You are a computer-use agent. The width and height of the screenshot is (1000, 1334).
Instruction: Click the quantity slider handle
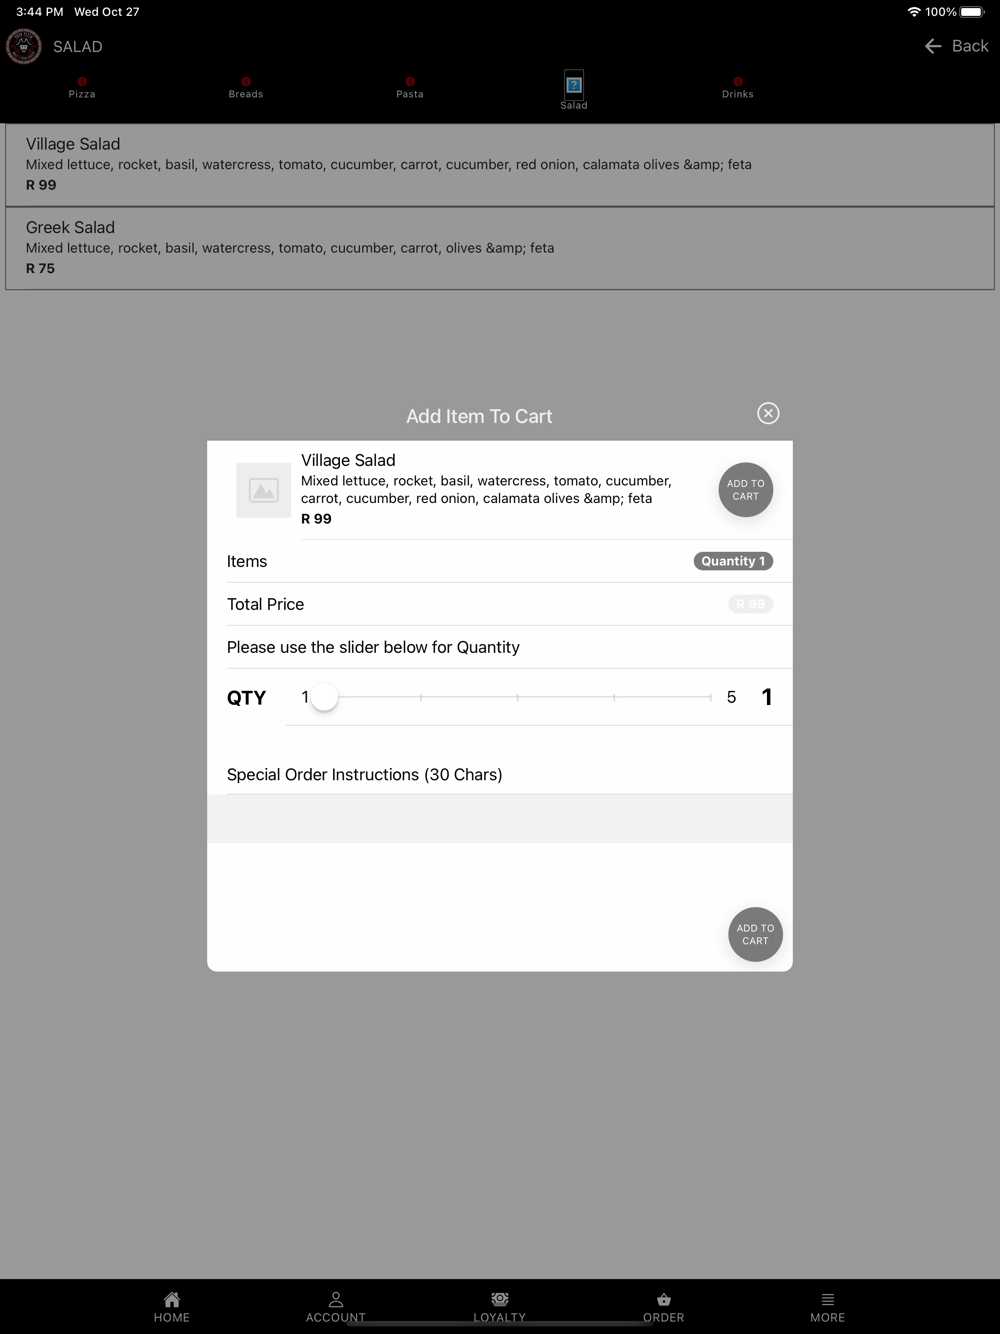tap(324, 697)
